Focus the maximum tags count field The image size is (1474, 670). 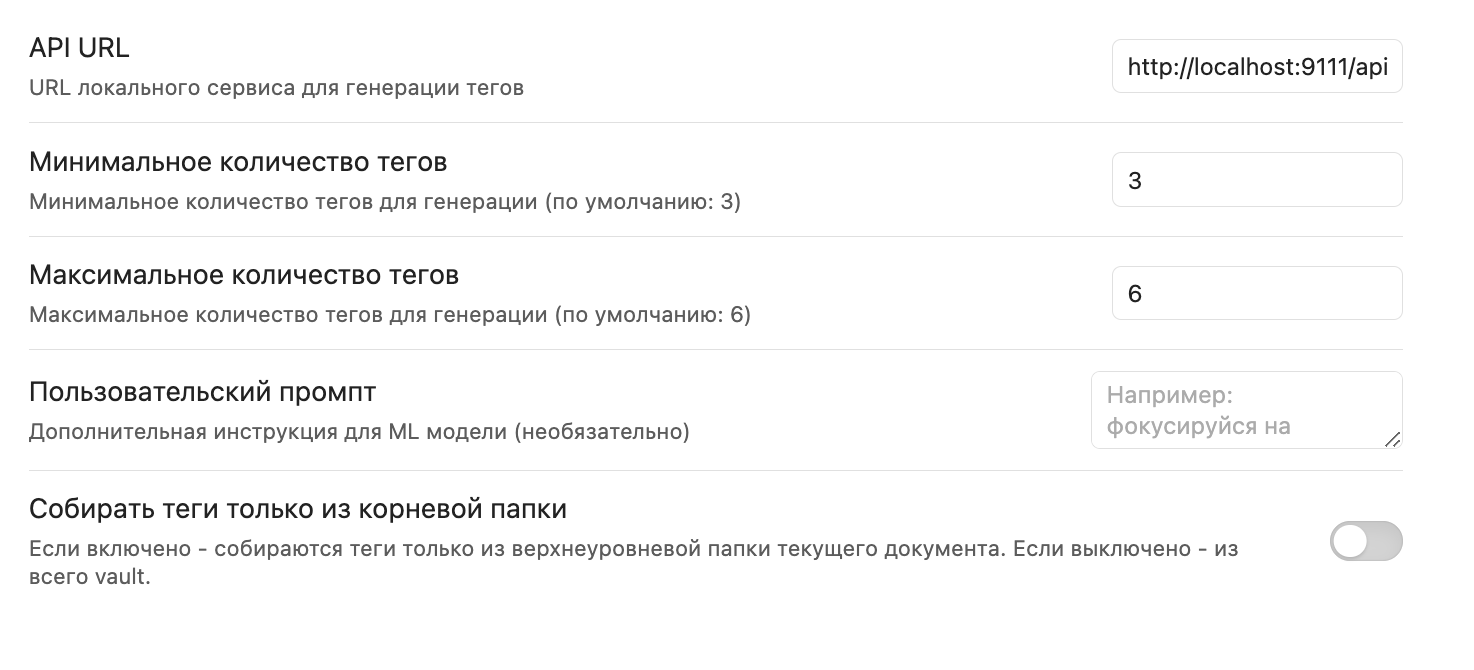coord(1256,293)
